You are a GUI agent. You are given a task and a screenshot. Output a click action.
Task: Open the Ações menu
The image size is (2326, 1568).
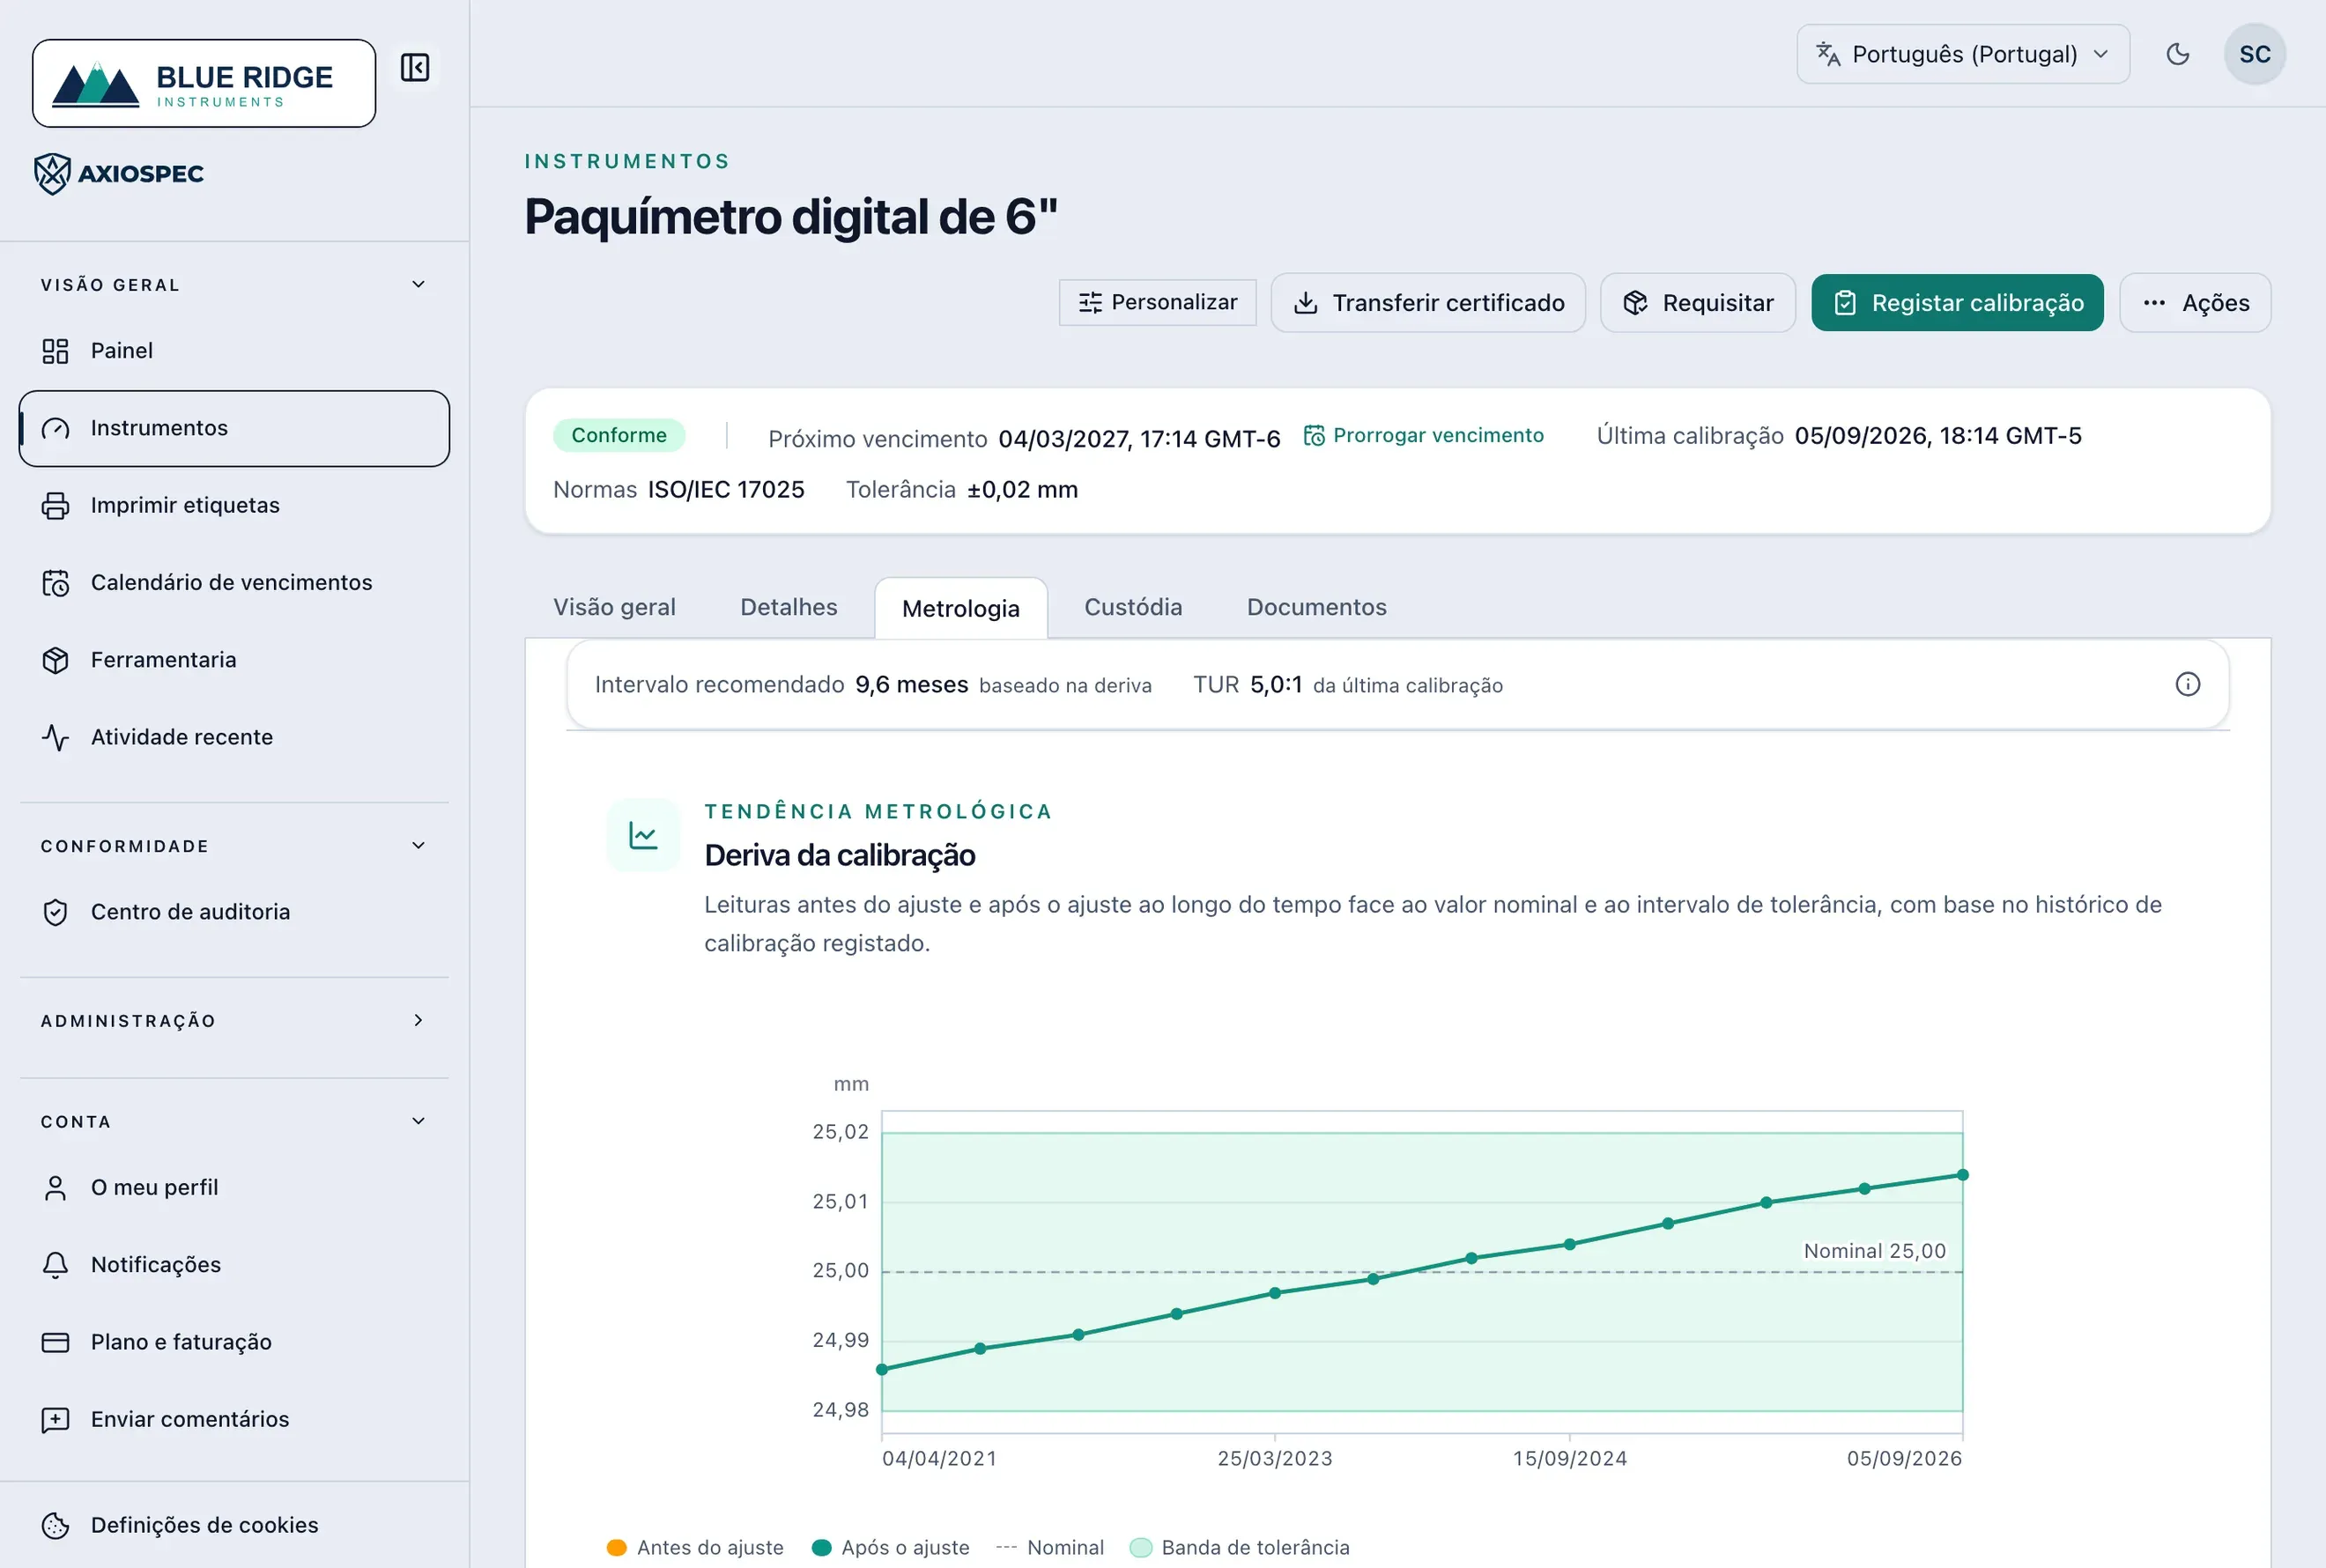click(2195, 303)
